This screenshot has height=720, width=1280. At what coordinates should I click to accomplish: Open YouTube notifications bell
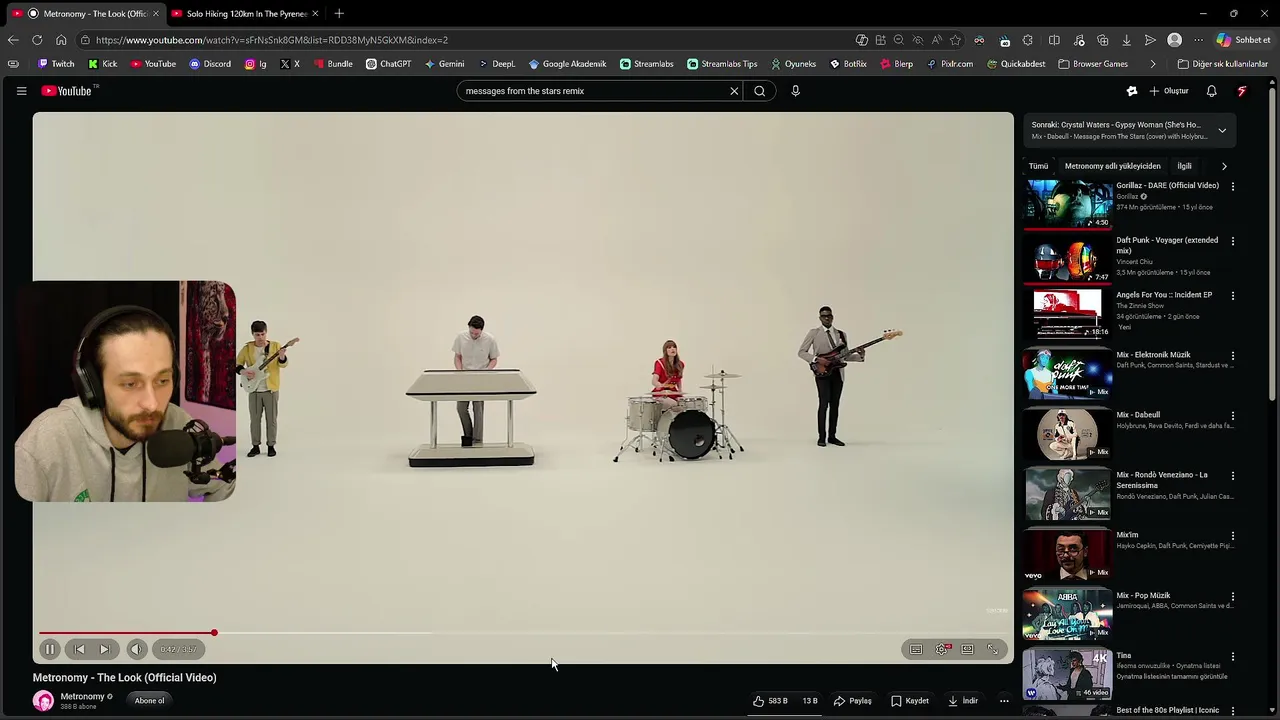[1211, 91]
